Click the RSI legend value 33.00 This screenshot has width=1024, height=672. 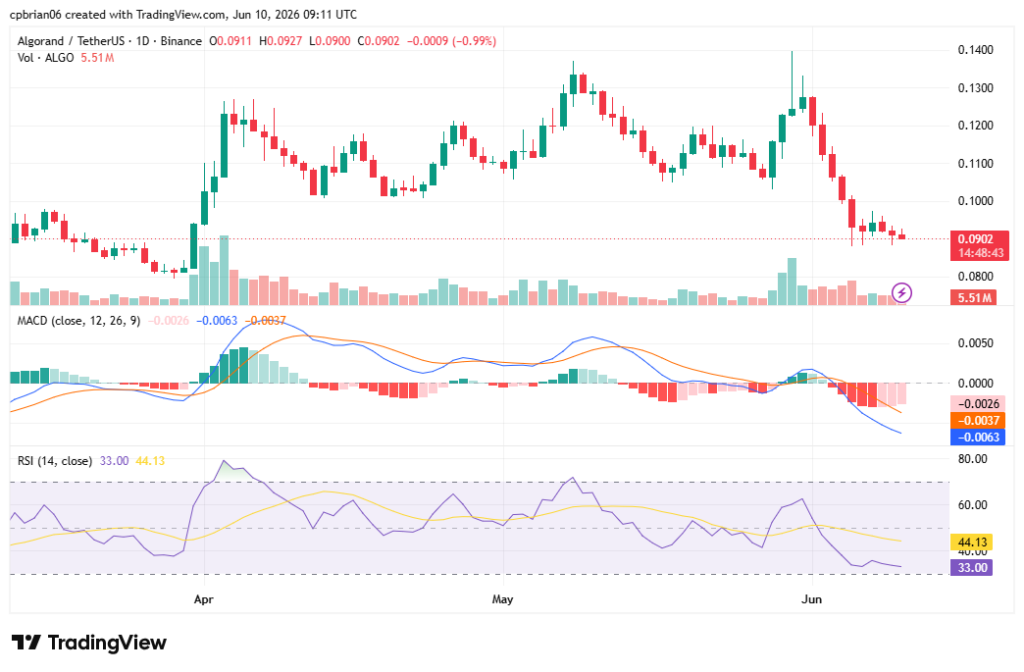pos(114,461)
